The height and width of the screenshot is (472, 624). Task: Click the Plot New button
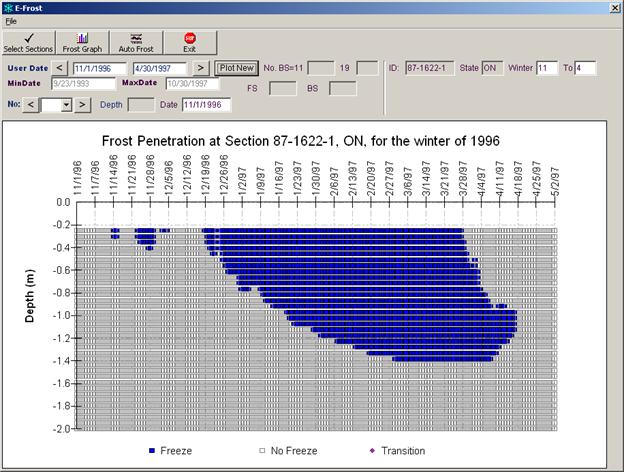coord(236,68)
